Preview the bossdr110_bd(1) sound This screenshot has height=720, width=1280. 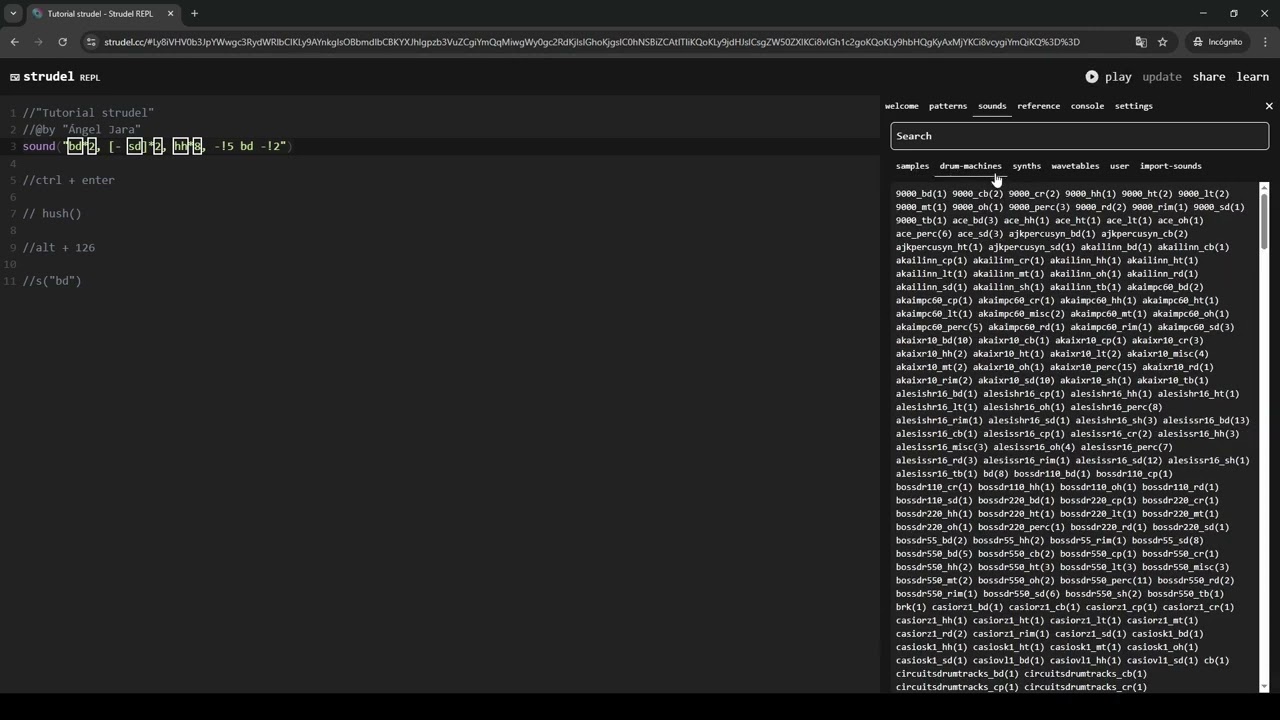[1052, 474]
